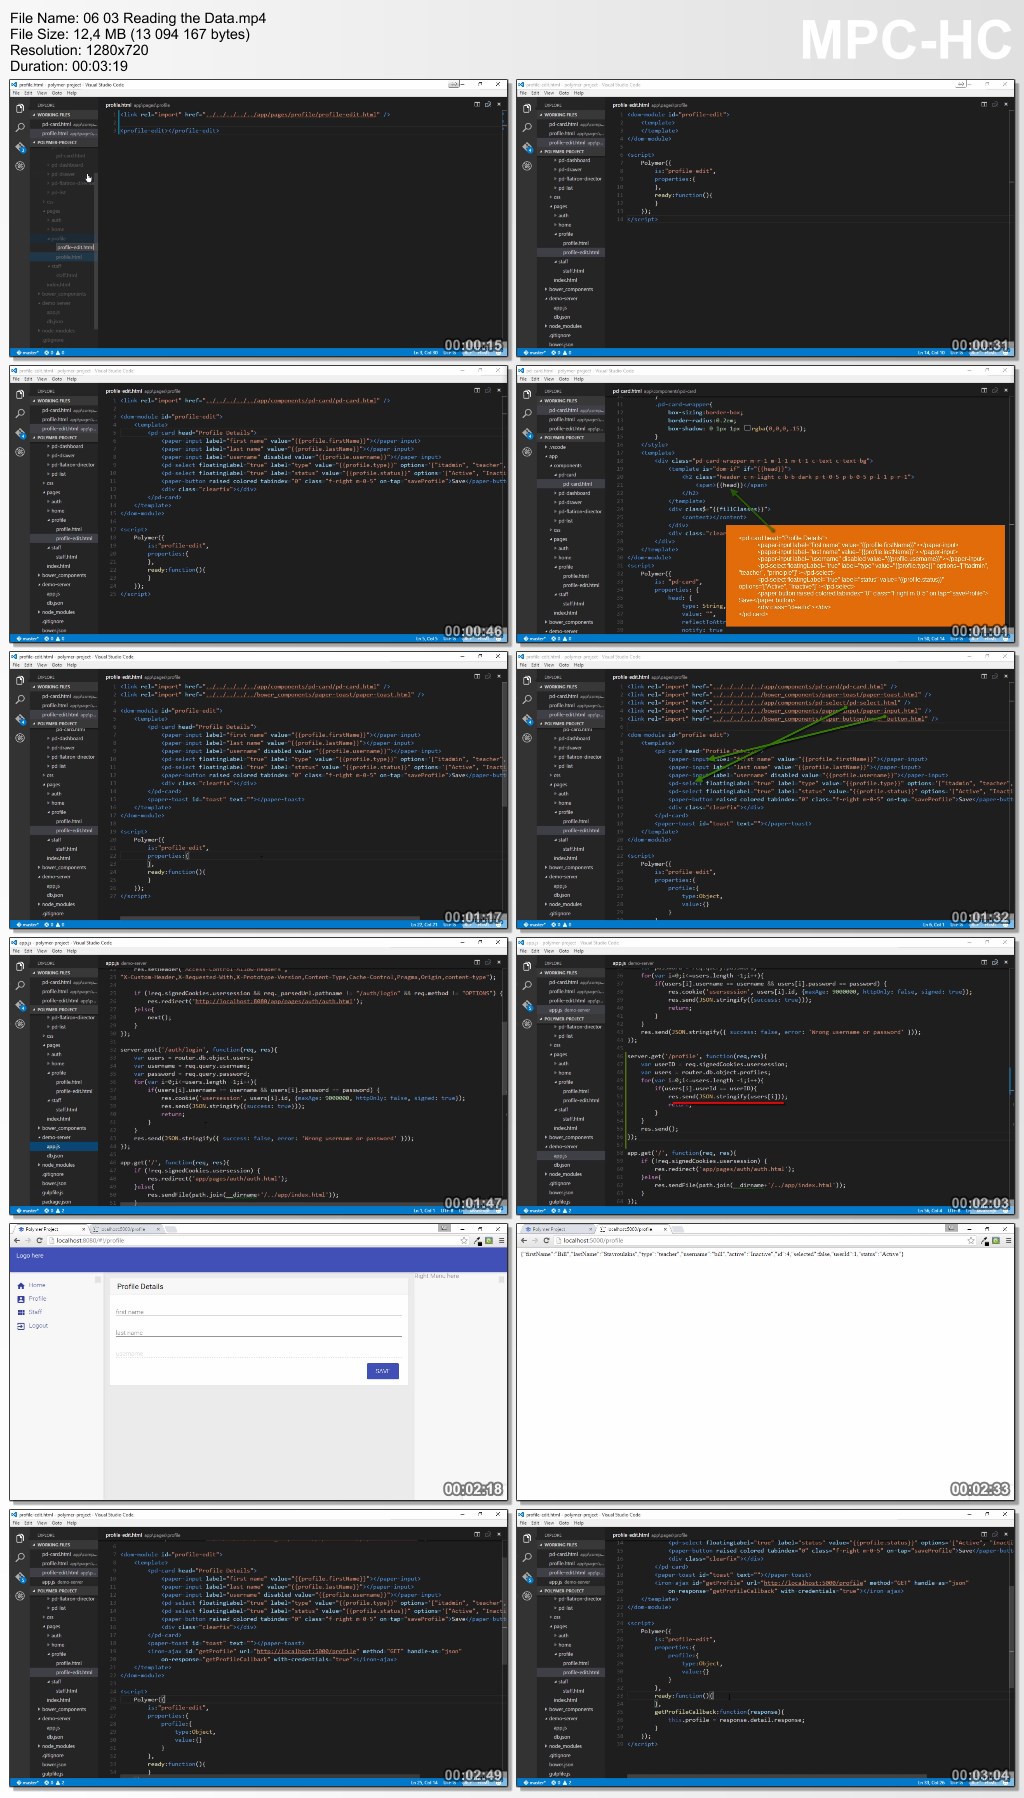Click rgba color swatch in 00:01:01 code
Image resolution: width=1024 pixels, height=1798 pixels.
(747, 429)
